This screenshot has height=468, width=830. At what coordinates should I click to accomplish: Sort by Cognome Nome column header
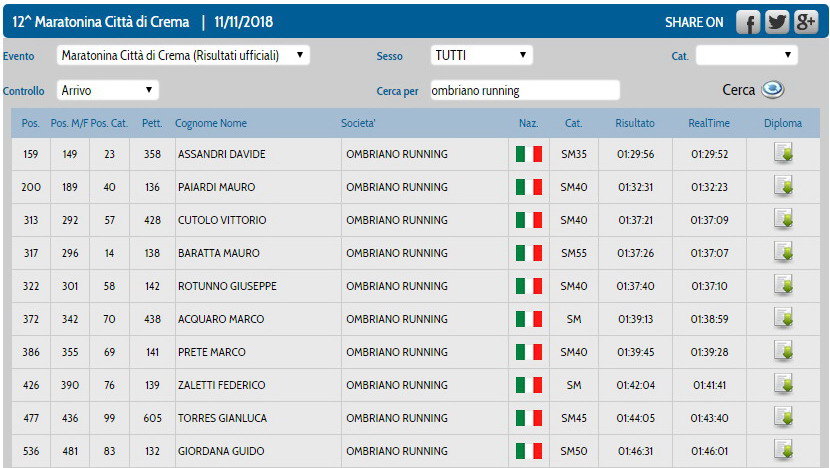pos(211,123)
